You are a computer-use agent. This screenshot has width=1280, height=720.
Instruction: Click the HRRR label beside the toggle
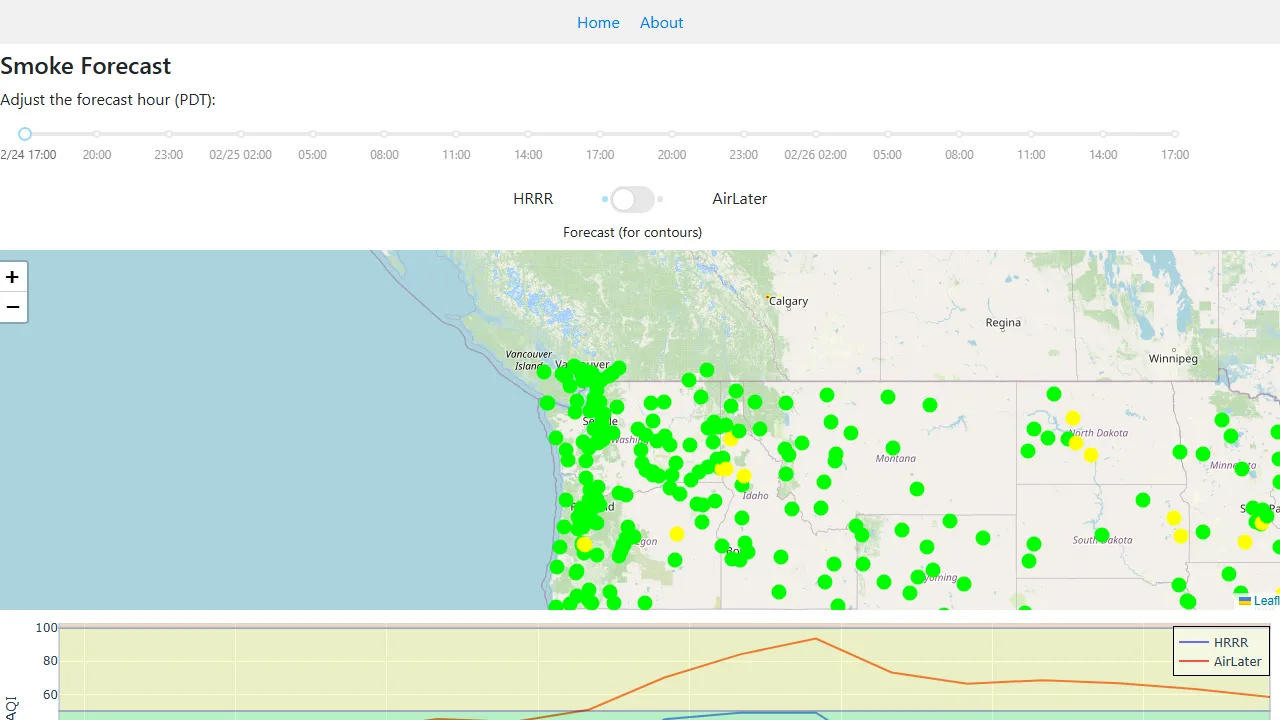[533, 199]
